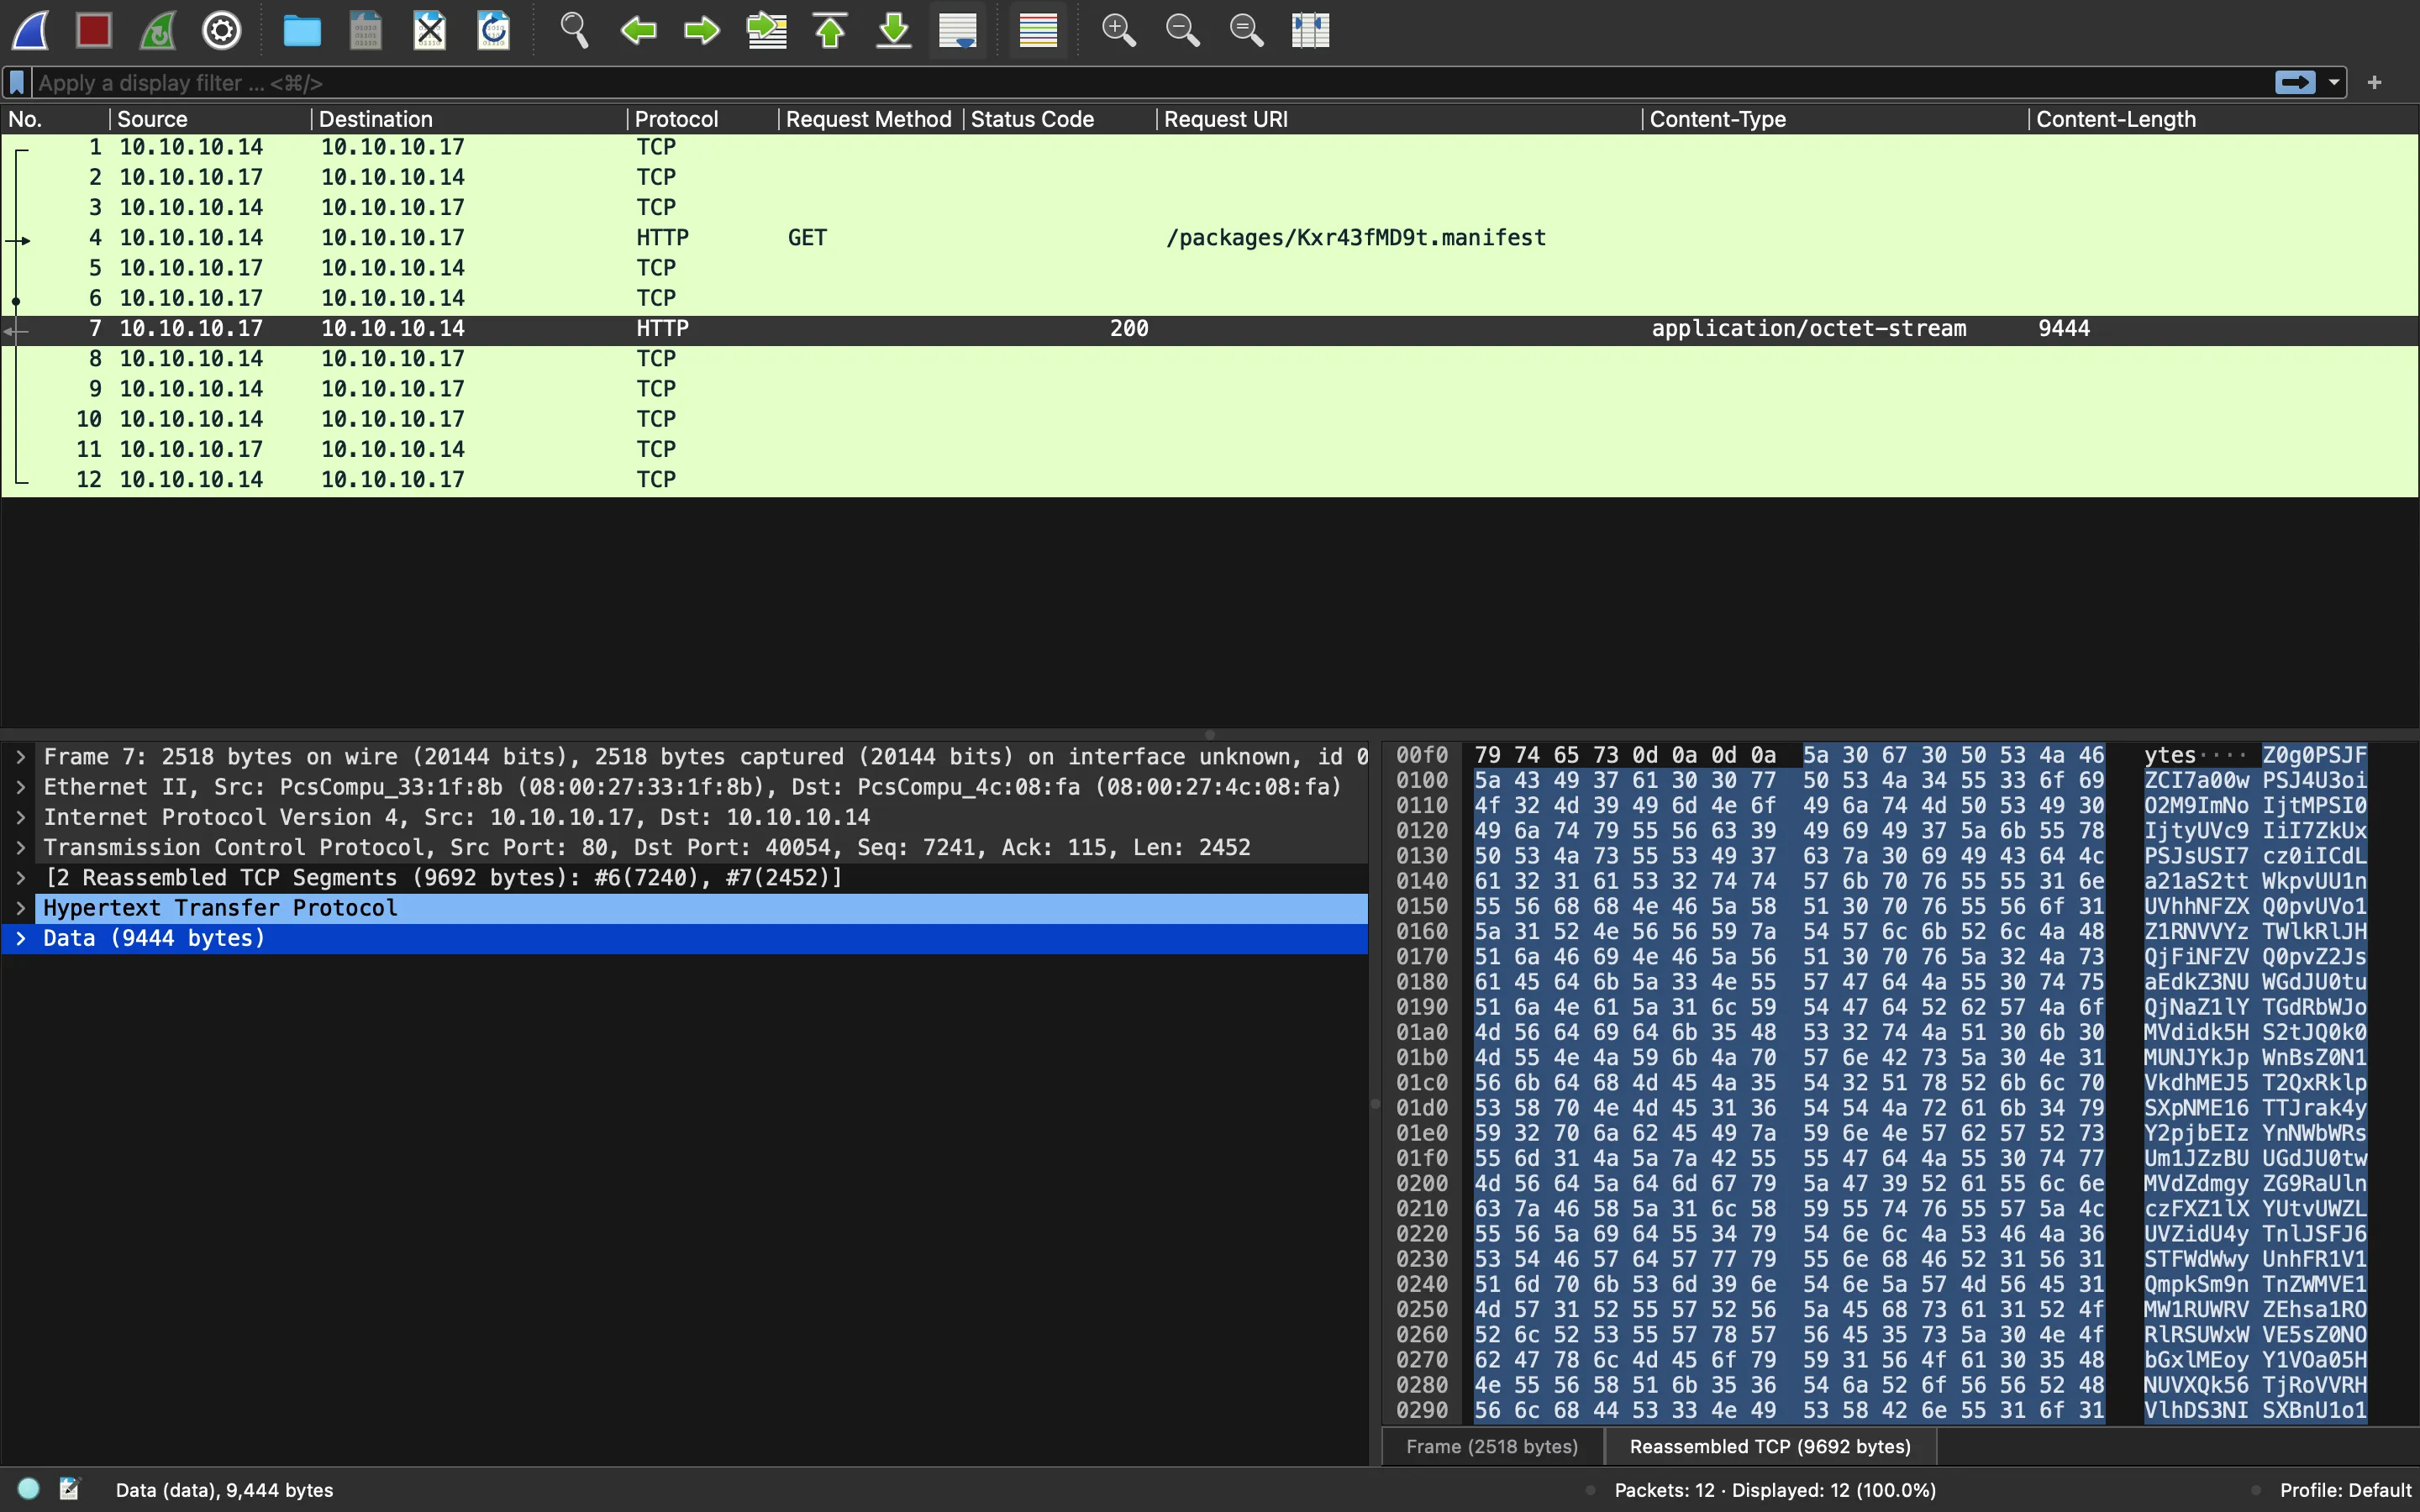Expand Transmission Control Protocol tree
2420x1512 pixels.
click(21, 848)
